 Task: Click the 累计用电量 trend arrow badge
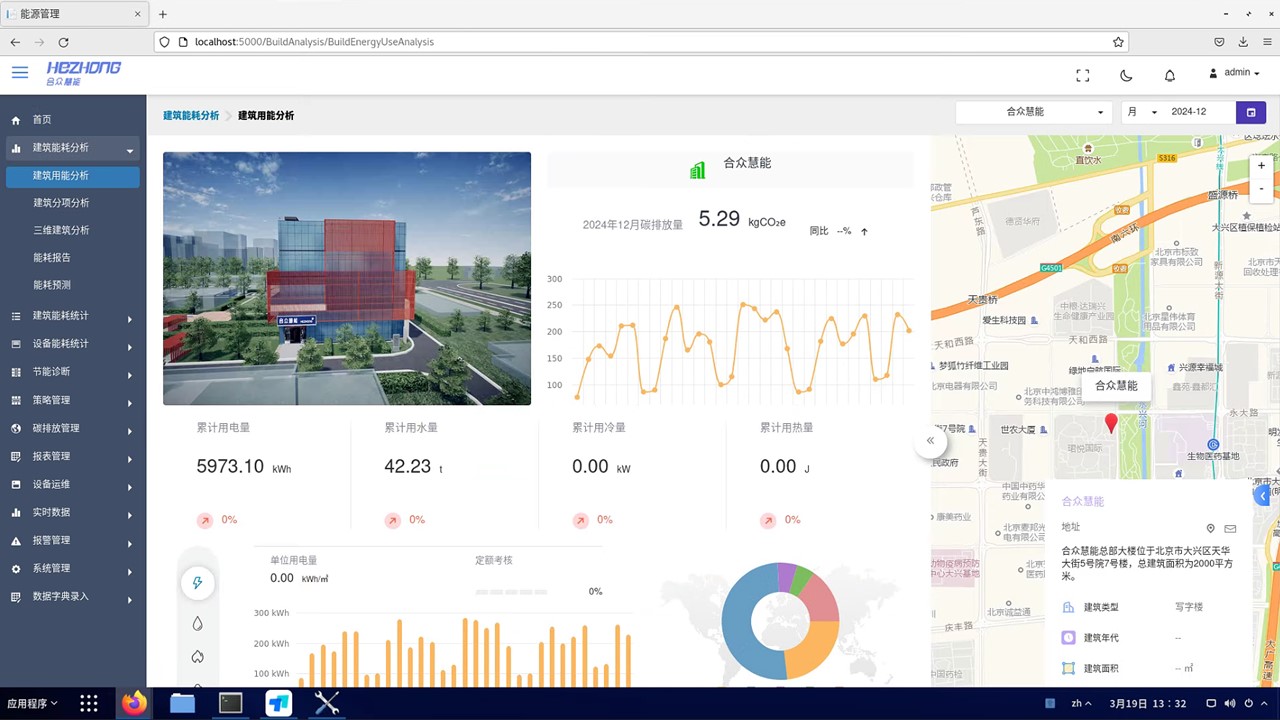tap(204, 520)
